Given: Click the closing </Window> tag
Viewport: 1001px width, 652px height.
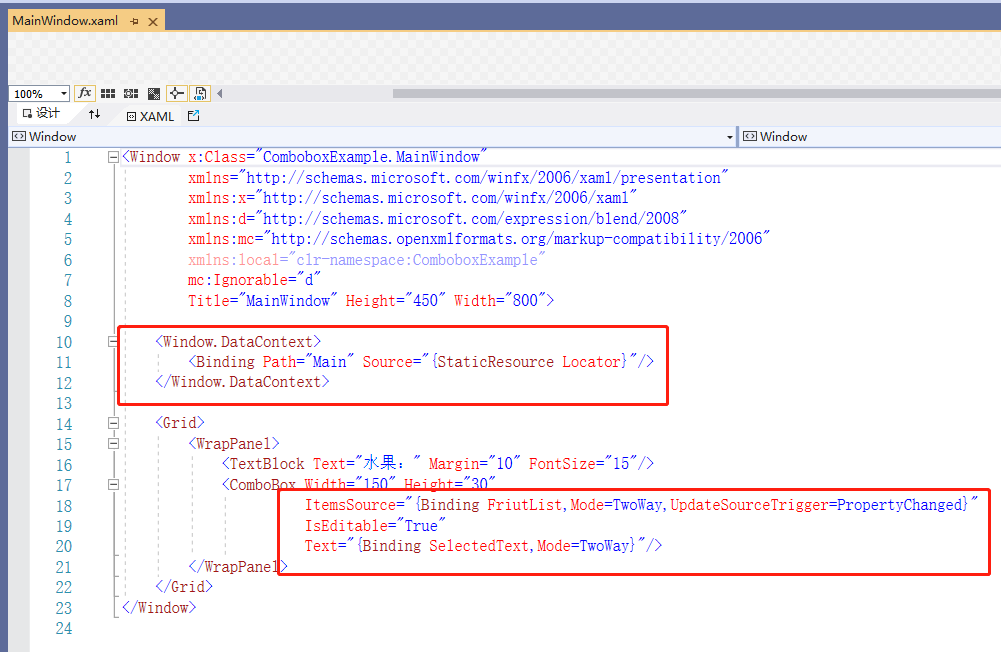Looking at the screenshot, I should click(159, 607).
